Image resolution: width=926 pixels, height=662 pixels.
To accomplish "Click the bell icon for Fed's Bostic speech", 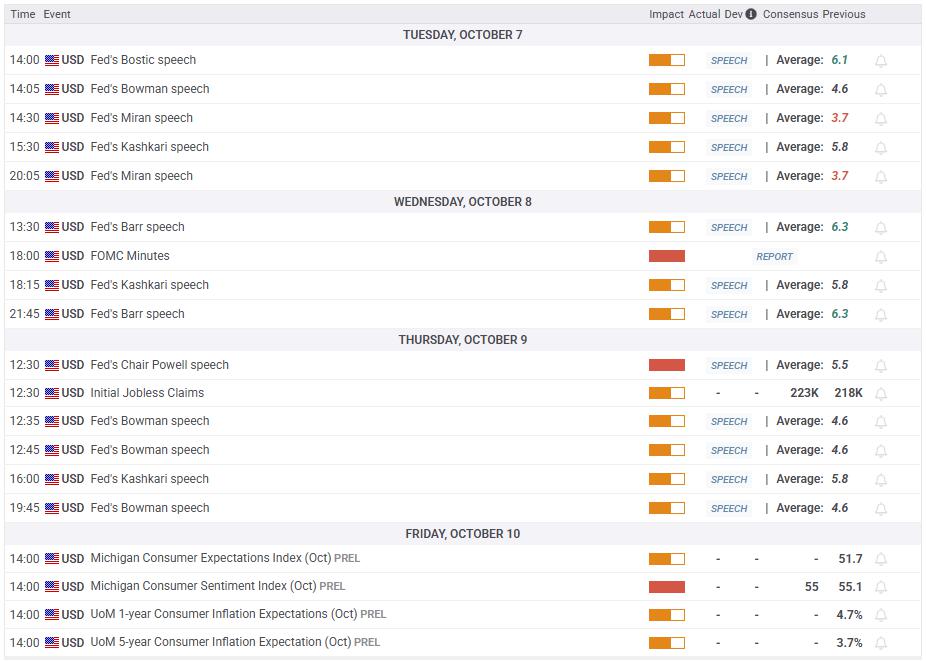I will click(x=881, y=61).
